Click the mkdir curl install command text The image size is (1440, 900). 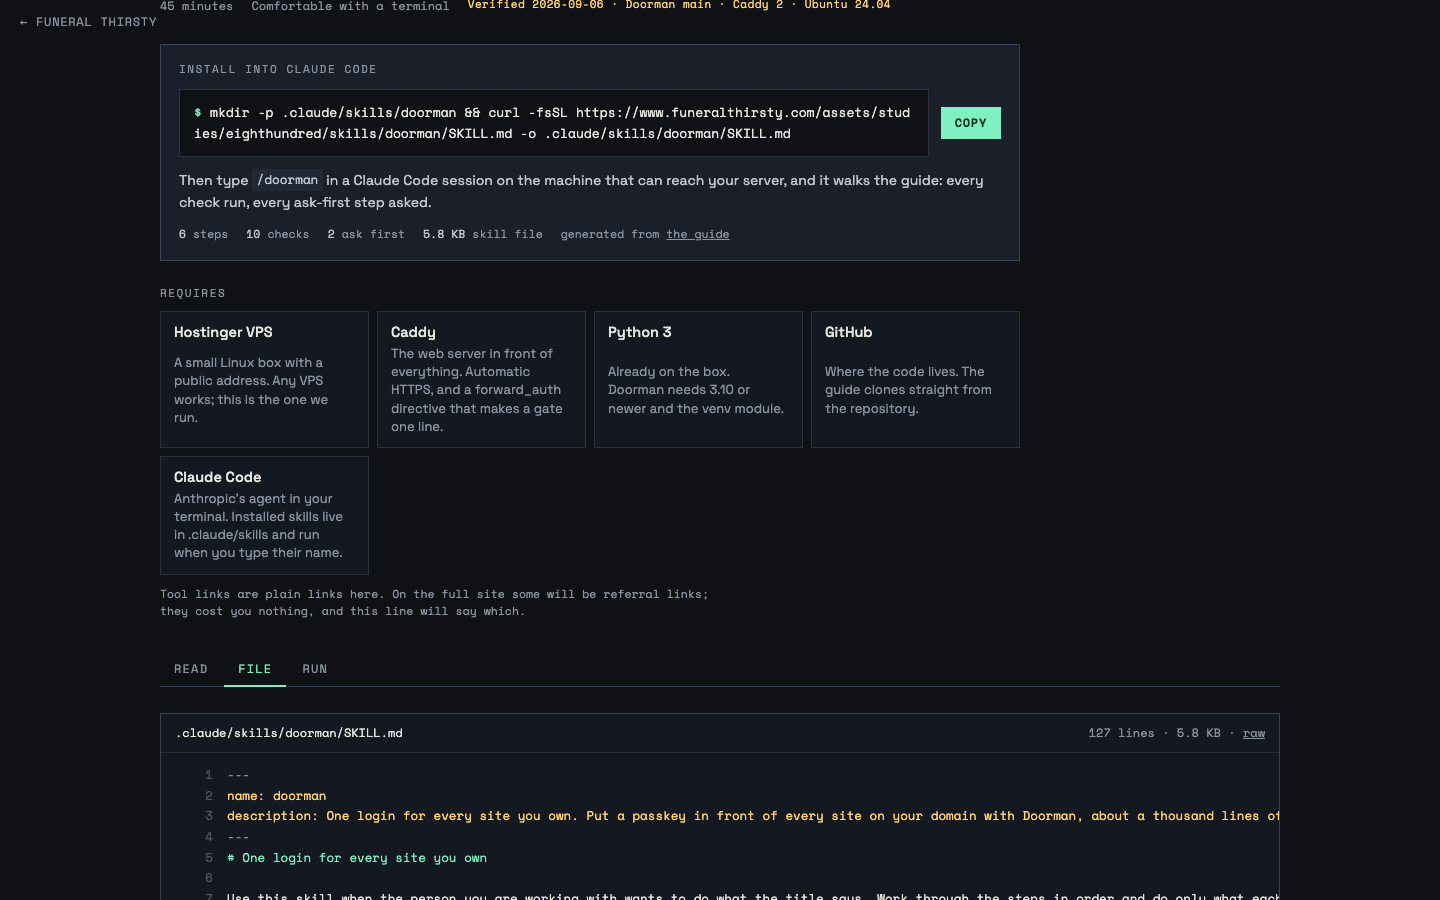[553, 123]
